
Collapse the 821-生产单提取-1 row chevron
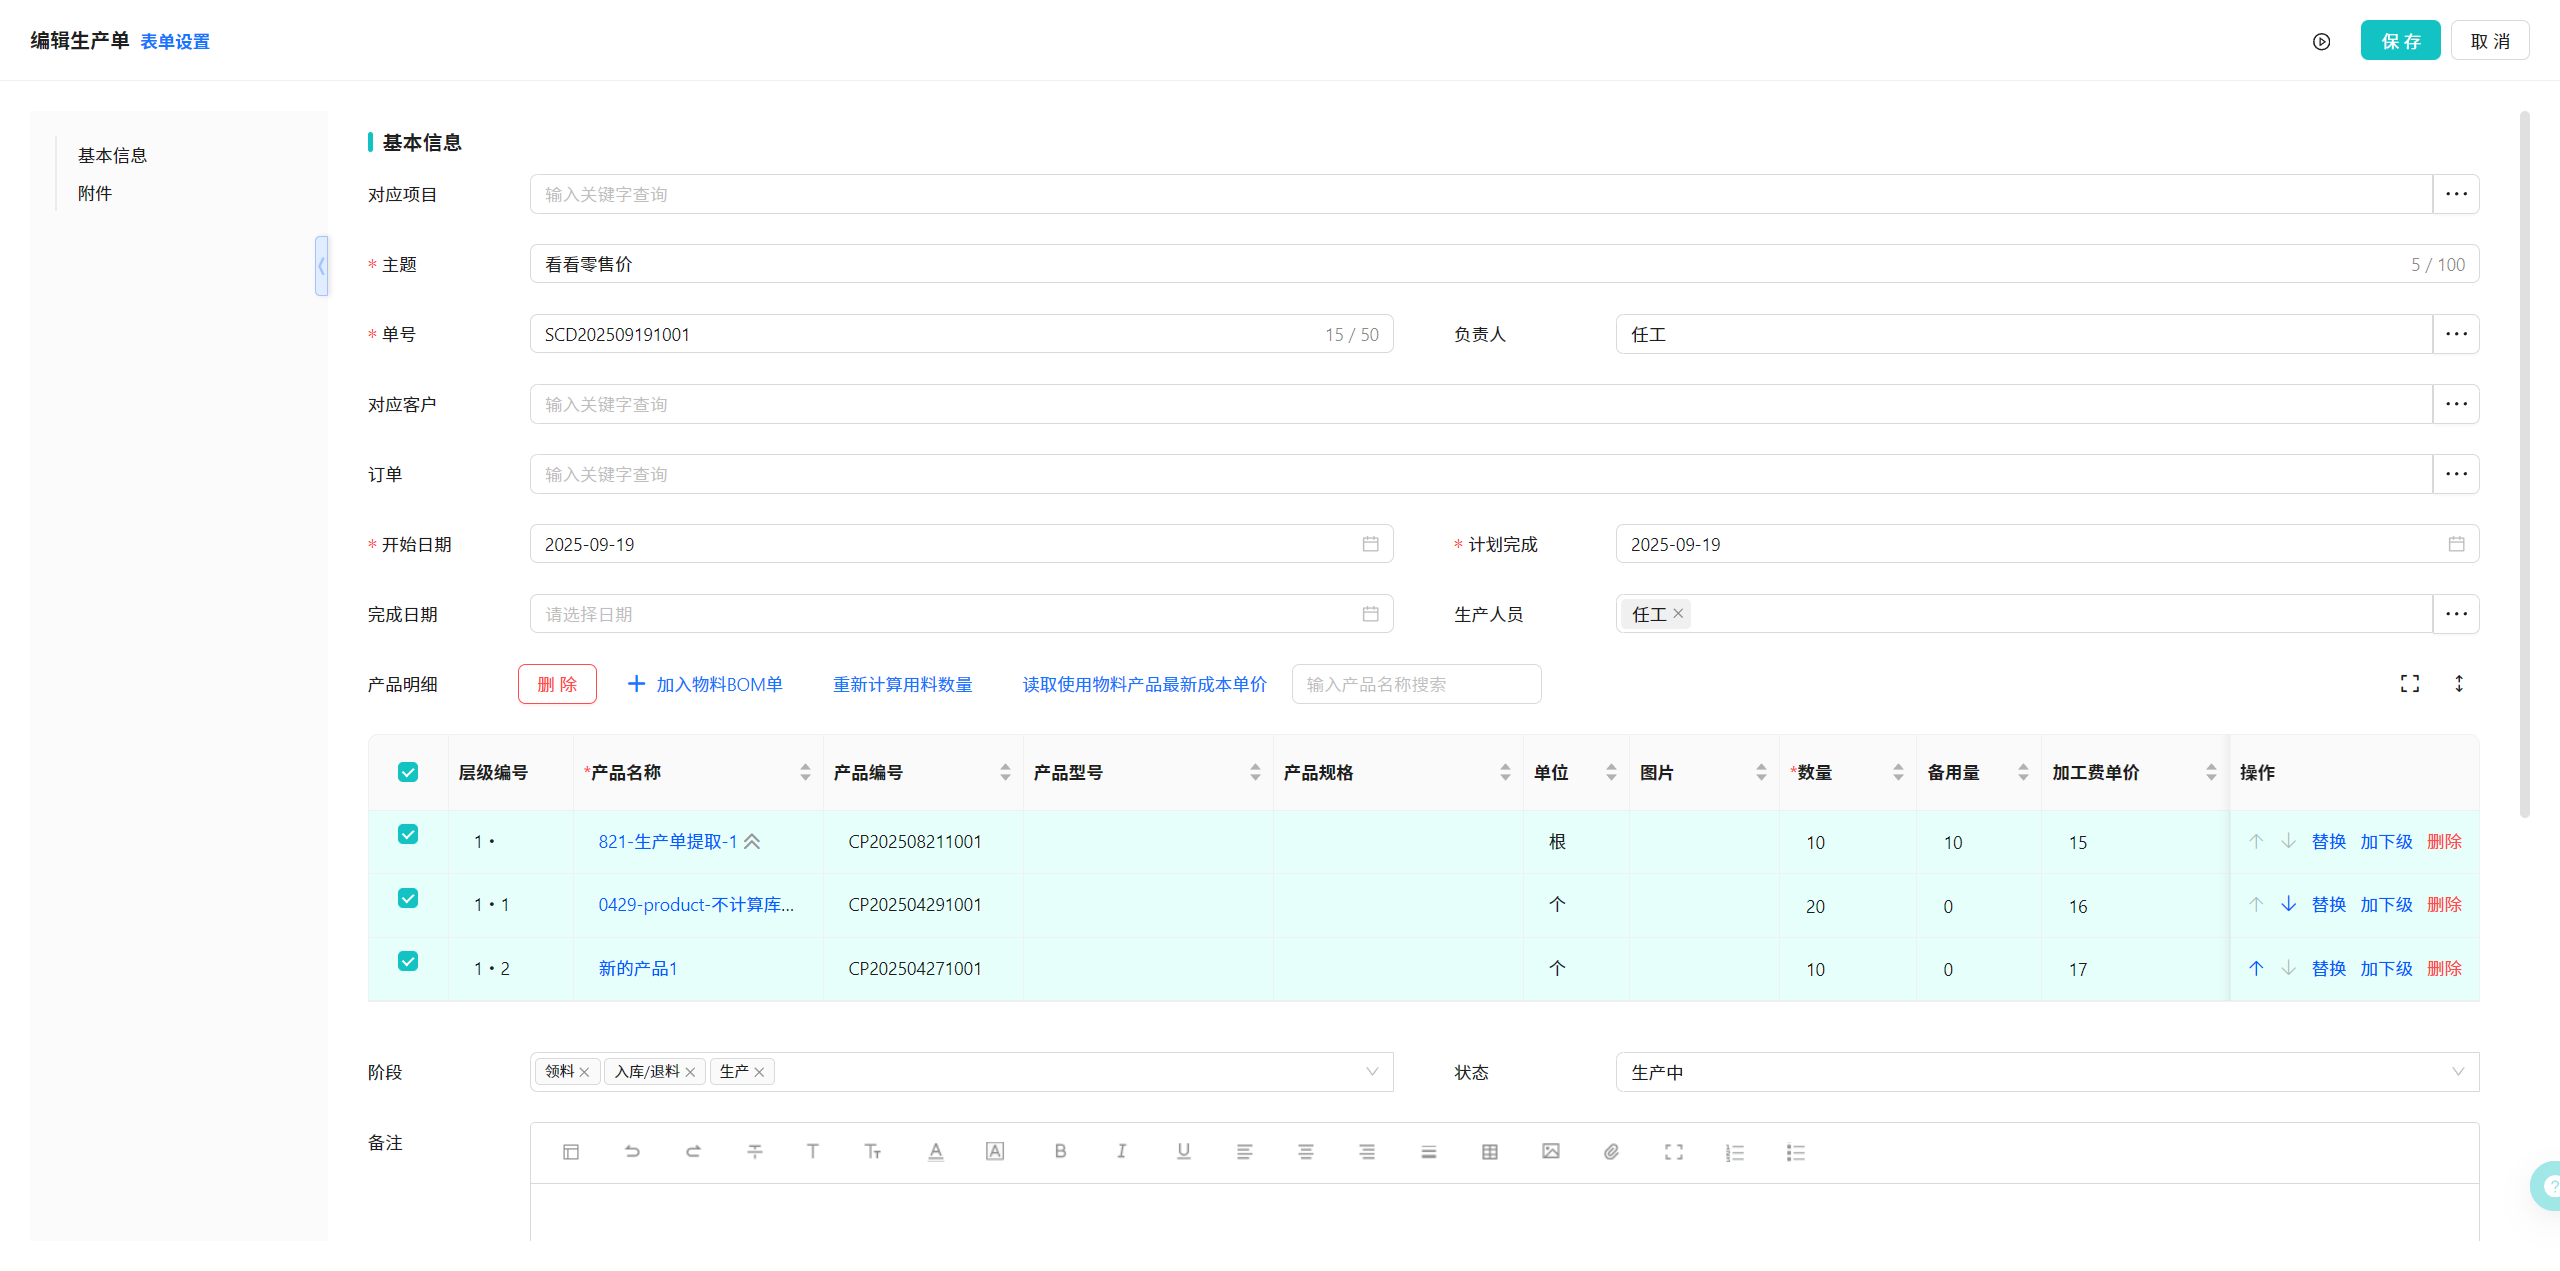pos(752,842)
